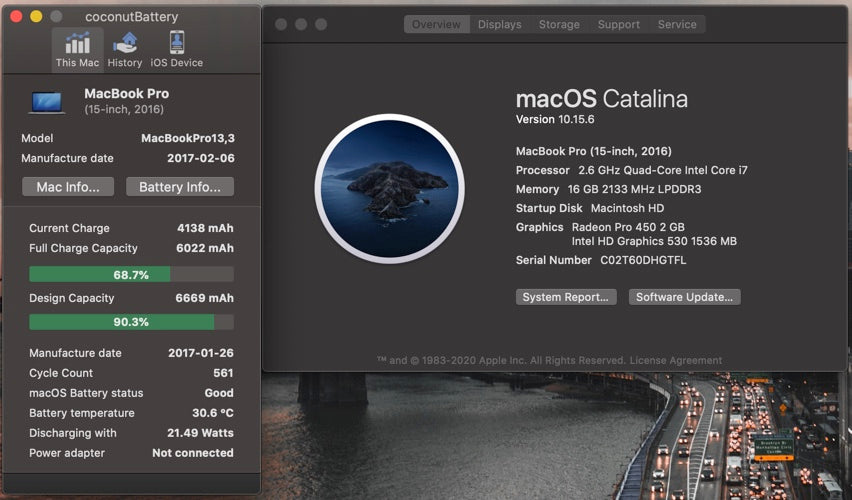
Task: Open the Service tab
Action: point(677,24)
